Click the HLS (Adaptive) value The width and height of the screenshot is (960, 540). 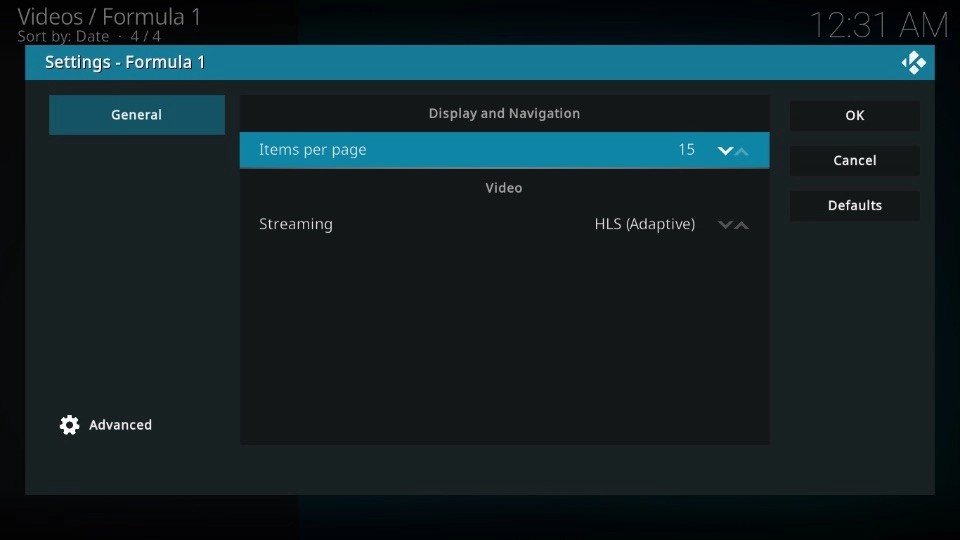(645, 224)
